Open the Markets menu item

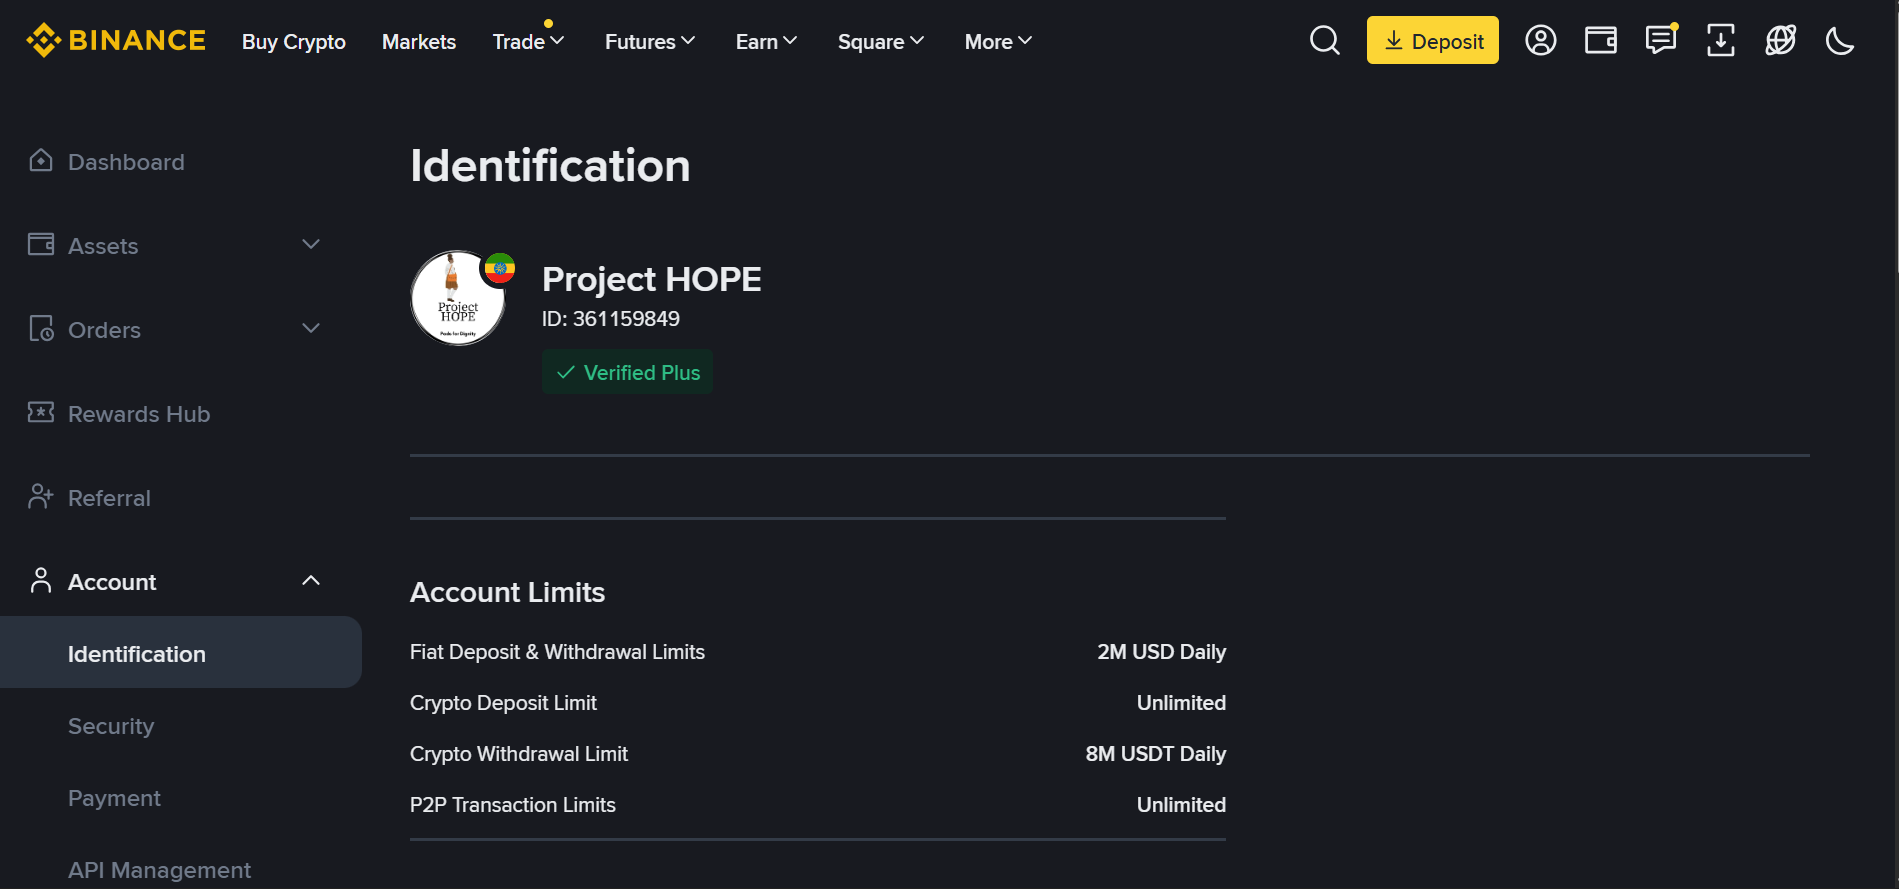click(419, 42)
